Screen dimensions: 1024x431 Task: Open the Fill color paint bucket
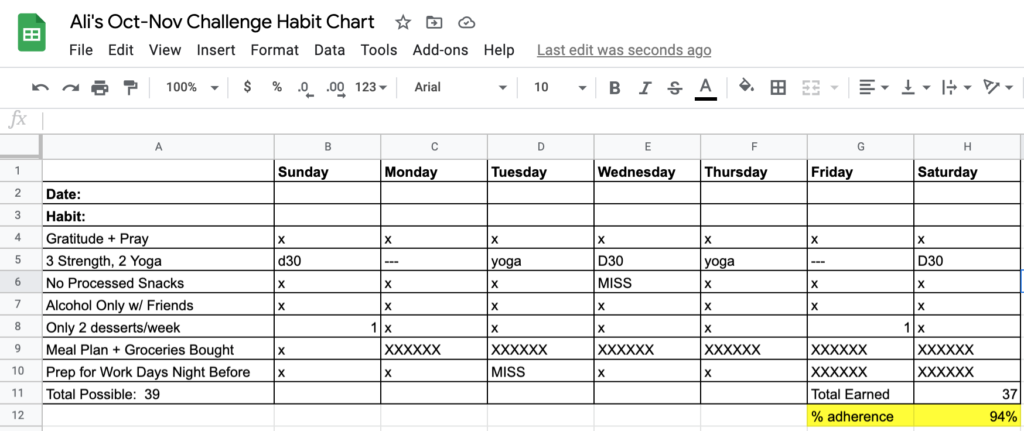point(746,86)
